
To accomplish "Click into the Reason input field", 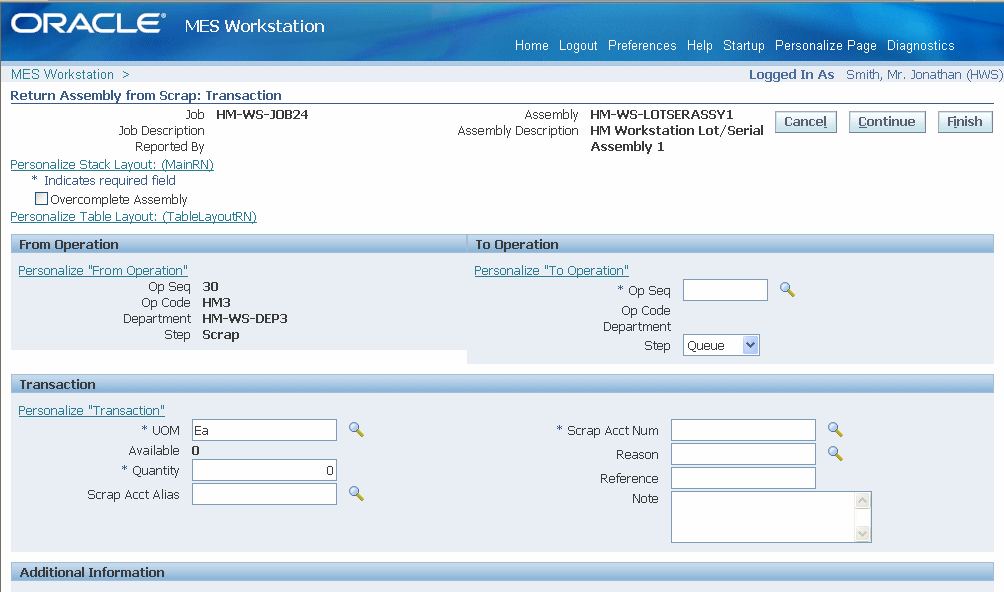I will [x=743, y=454].
